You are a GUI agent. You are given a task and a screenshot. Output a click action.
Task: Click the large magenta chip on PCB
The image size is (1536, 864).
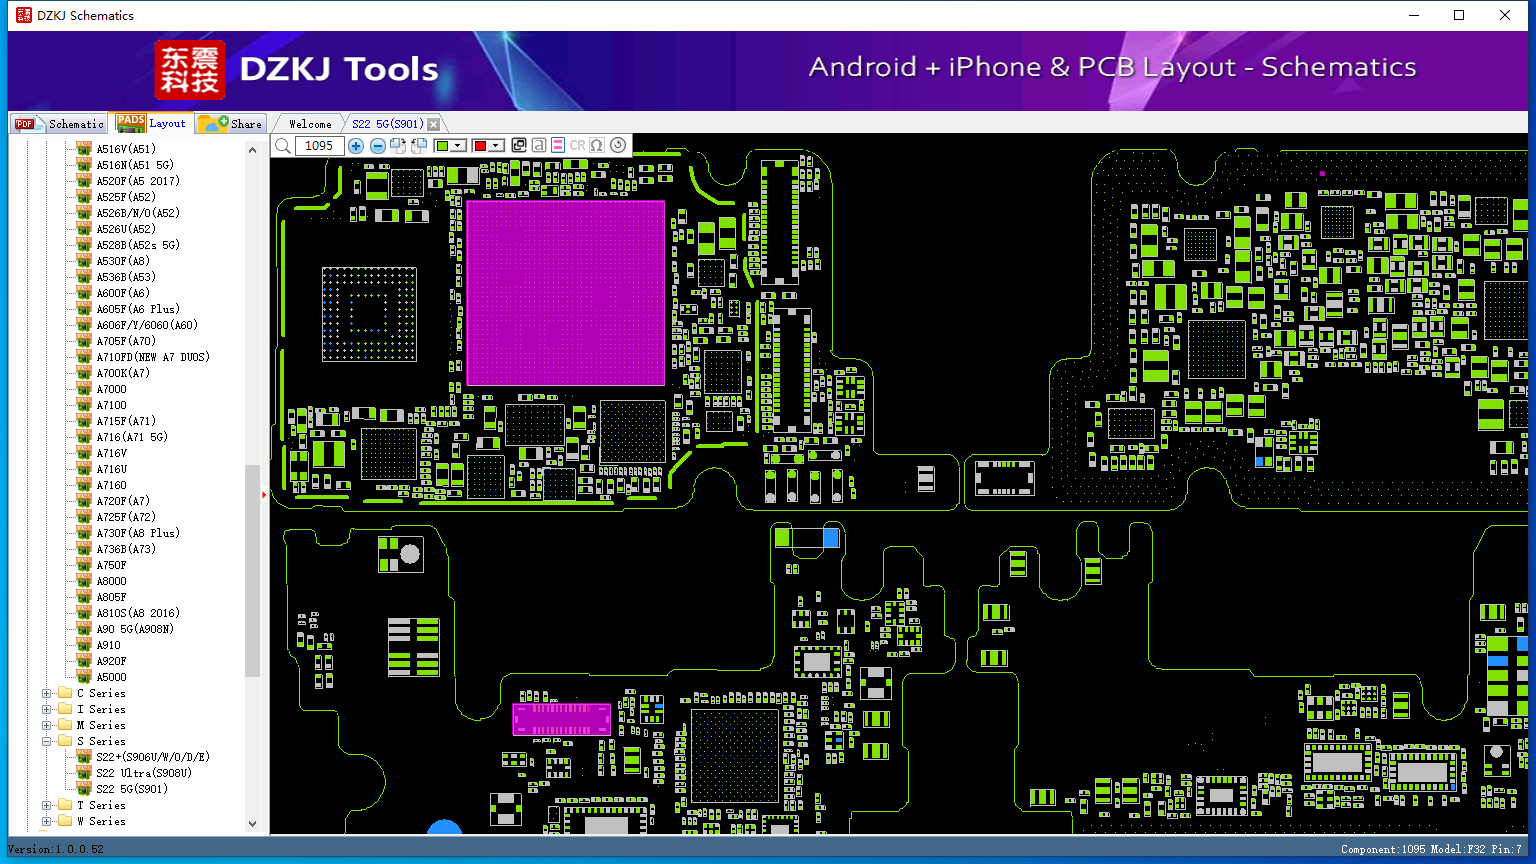click(566, 293)
